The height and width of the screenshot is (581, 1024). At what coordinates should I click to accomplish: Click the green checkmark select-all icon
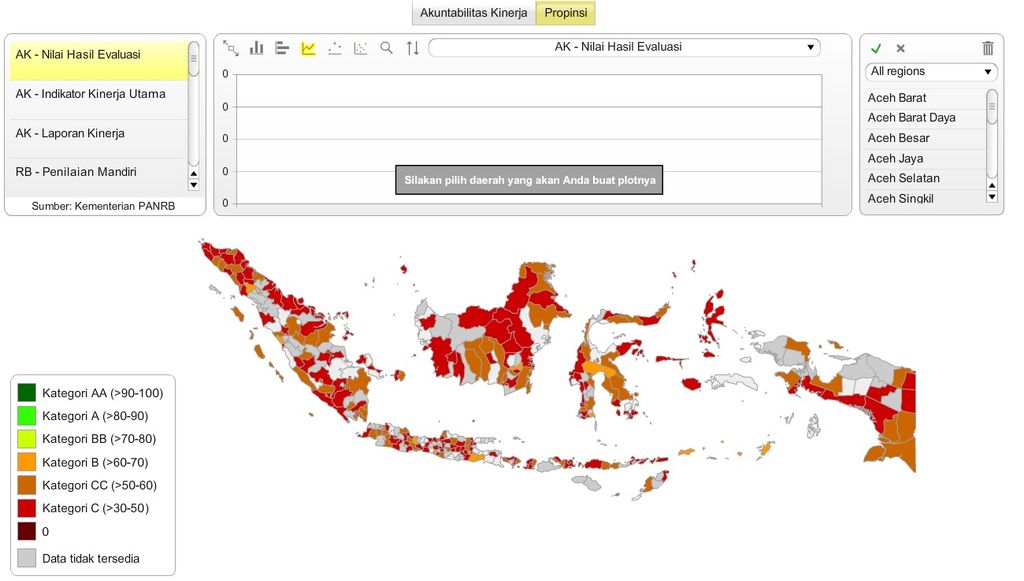[x=876, y=48]
